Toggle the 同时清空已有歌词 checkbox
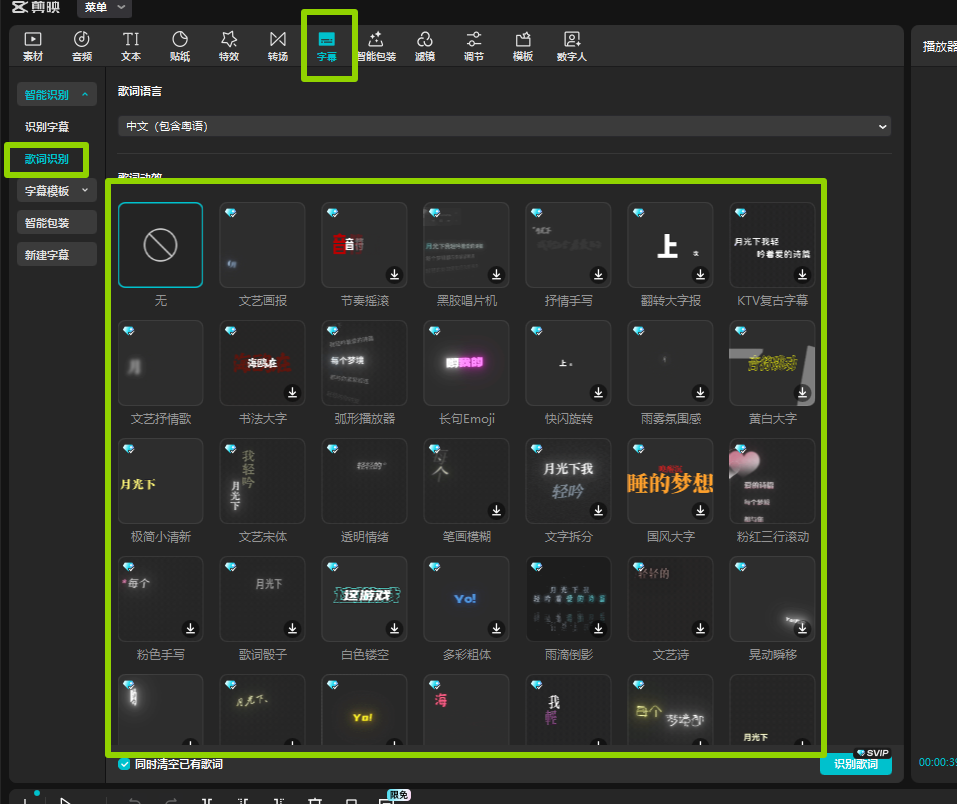957x804 pixels. (125, 764)
